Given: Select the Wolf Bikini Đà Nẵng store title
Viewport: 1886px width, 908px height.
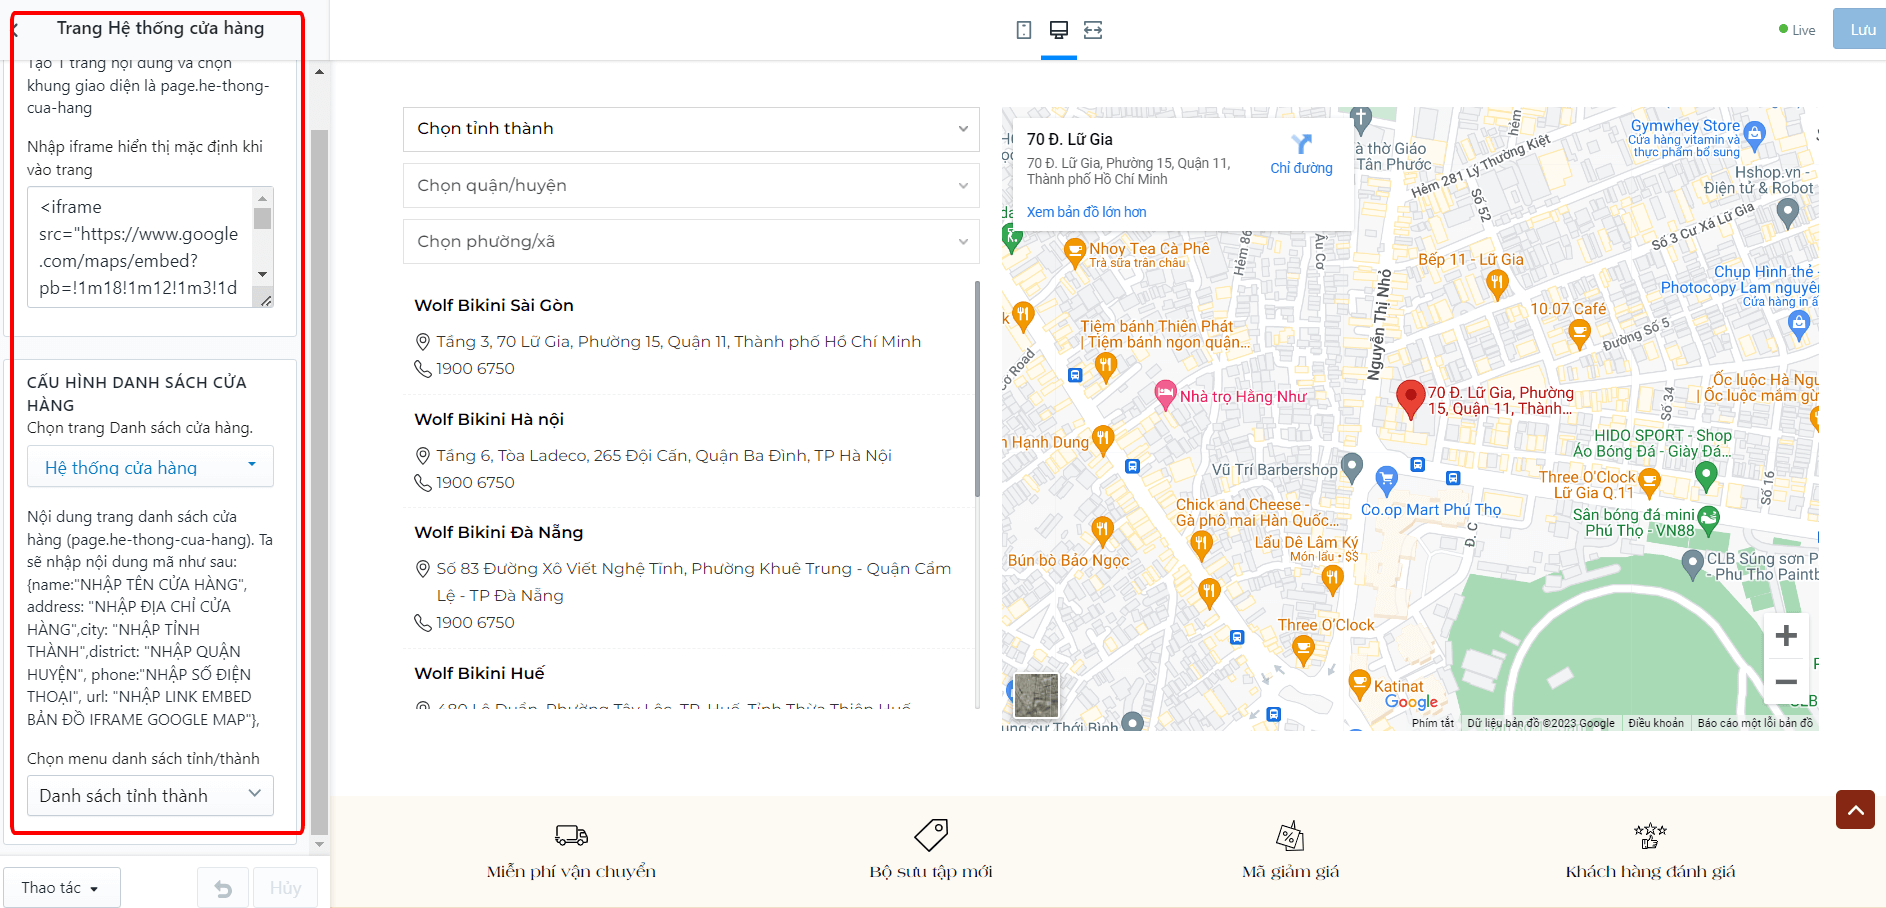Looking at the screenshot, I should coord(499,532).
